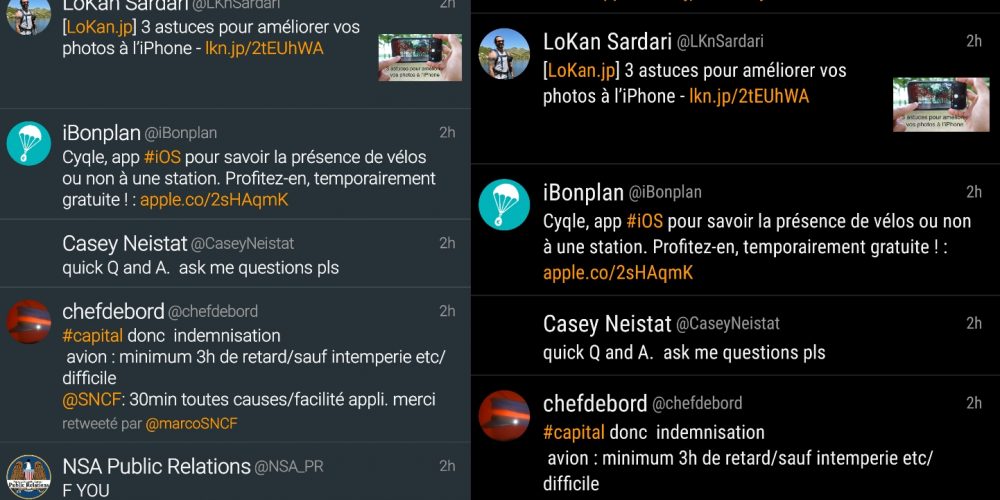The image size is (1000, 500).
Task: Open the @marcoSNCF retweeter profile
Action: [192, 424]
